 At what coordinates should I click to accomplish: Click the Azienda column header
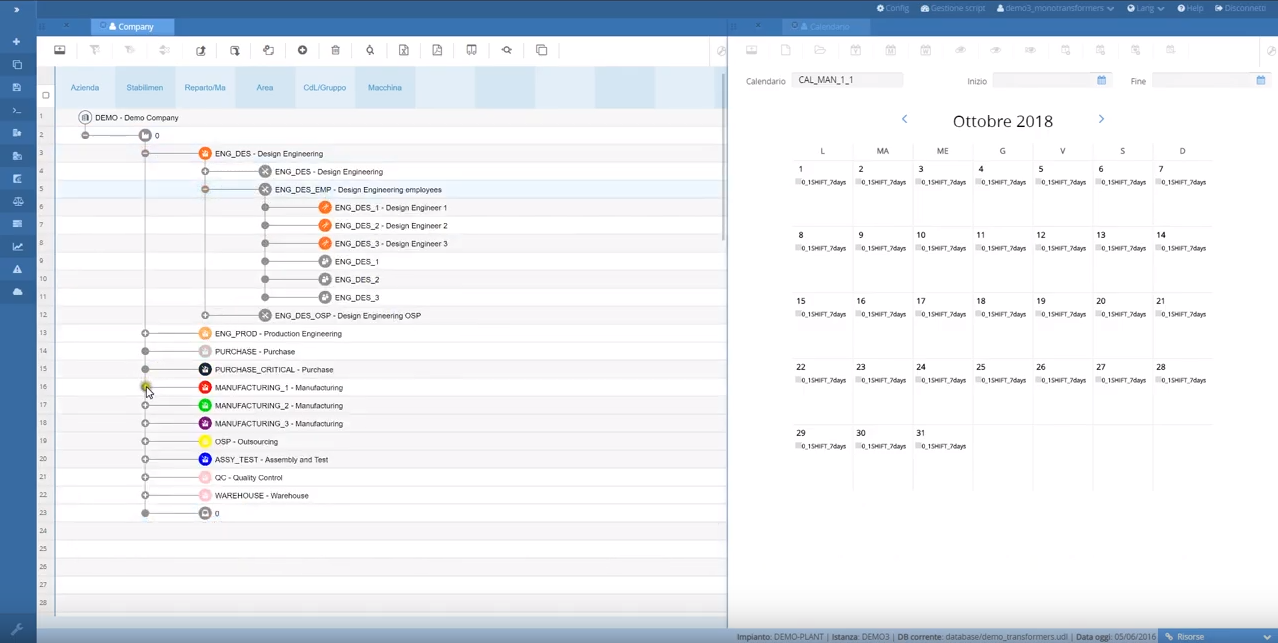click(85, 88)
